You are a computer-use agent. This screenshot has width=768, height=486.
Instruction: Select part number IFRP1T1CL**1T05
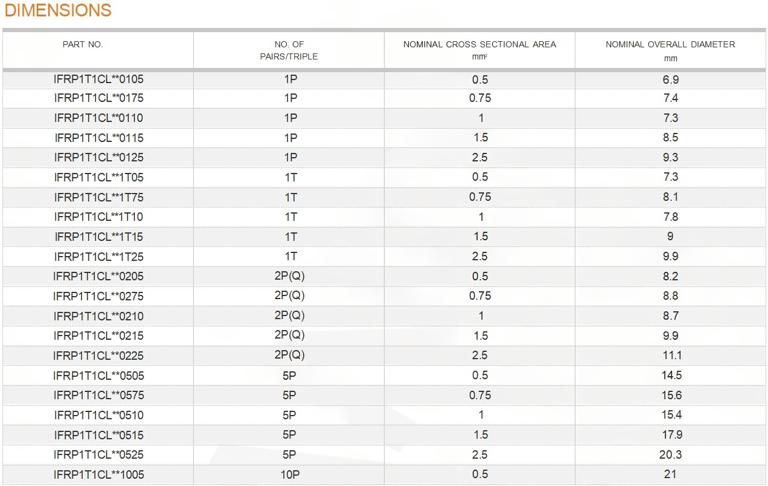point(98,177)
